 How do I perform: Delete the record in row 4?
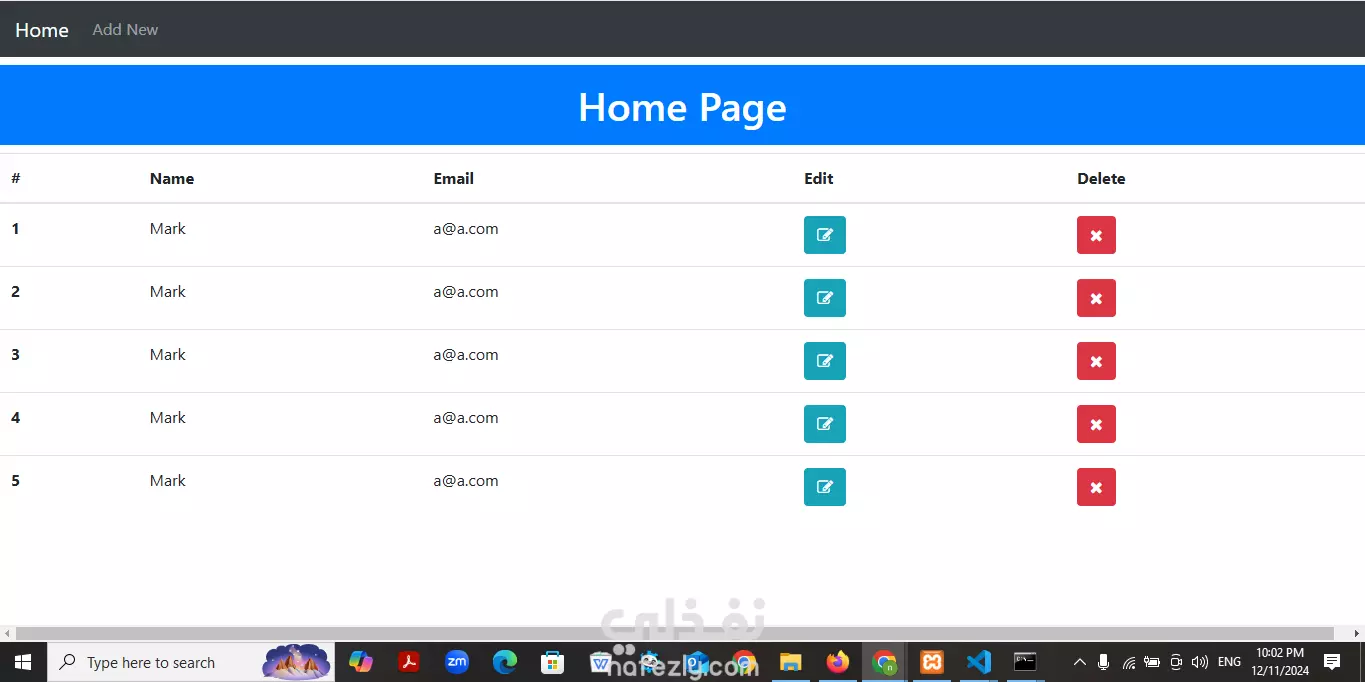pyautogui.click(x=1096, y=424)
